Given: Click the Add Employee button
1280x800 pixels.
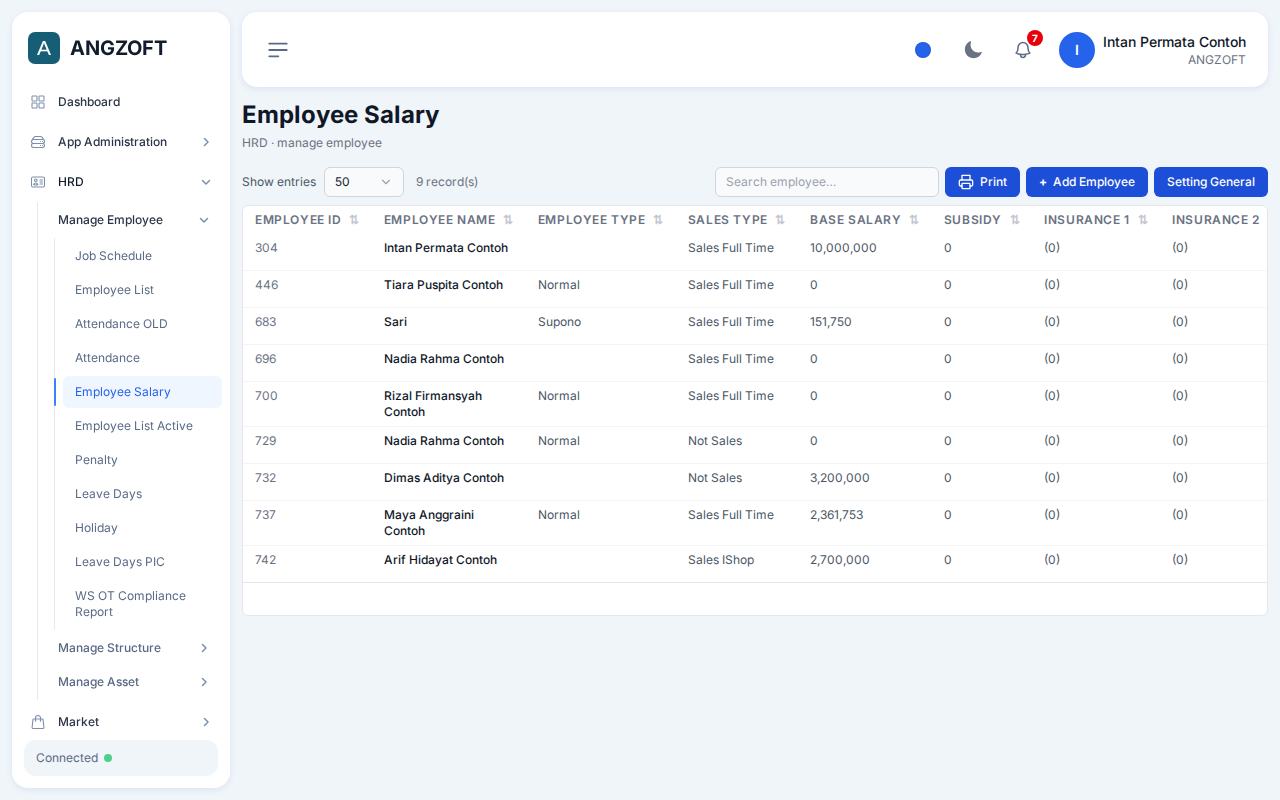Looking at the screenshot, I should coord(1087,182).
